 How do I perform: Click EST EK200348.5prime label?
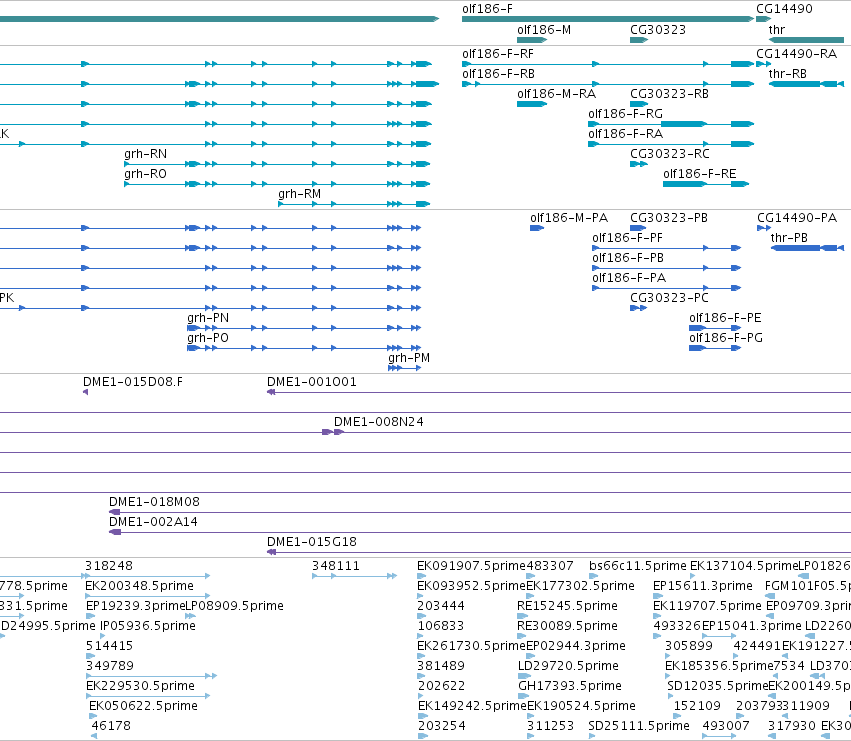click(139, 586)
